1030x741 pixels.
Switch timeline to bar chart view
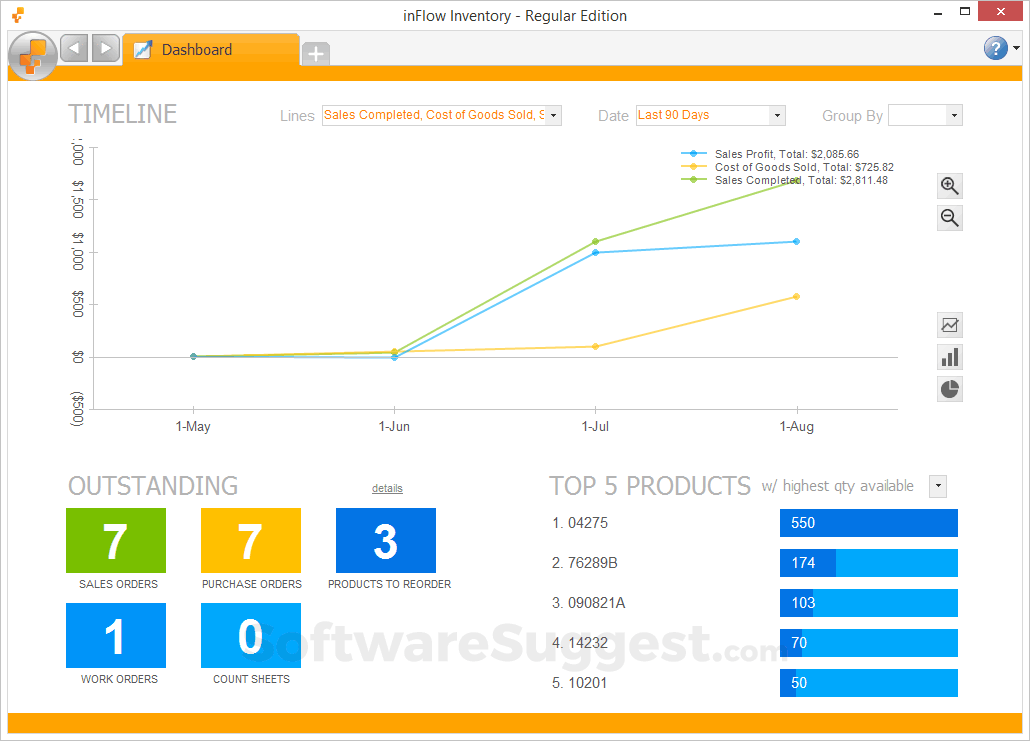coord(950,357)
